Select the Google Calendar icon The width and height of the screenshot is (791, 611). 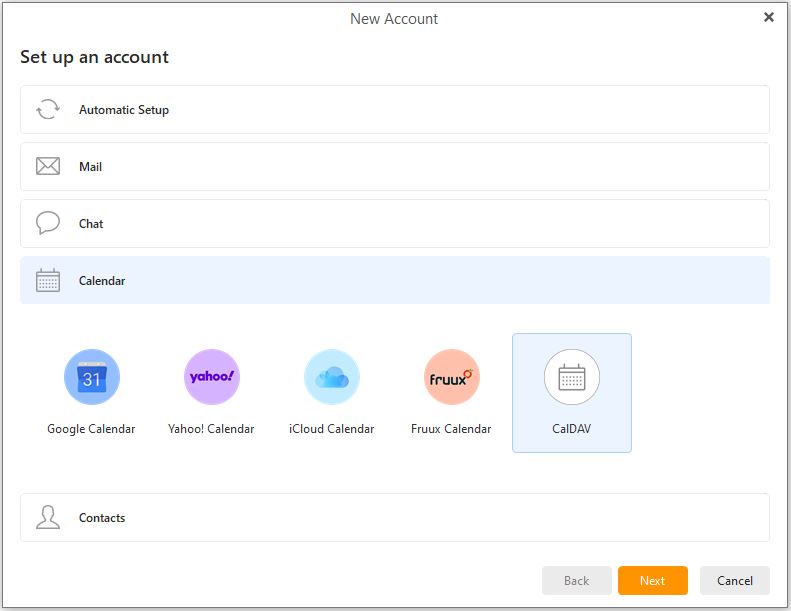(92, 377)
